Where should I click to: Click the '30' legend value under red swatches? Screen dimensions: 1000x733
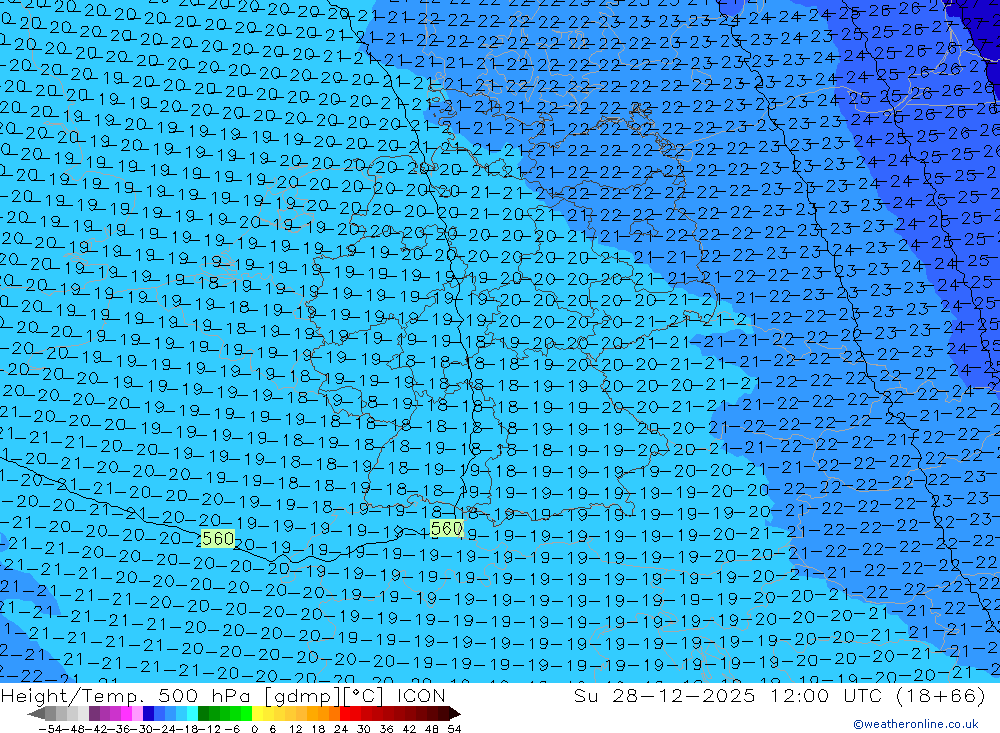[x=364, y=729]
